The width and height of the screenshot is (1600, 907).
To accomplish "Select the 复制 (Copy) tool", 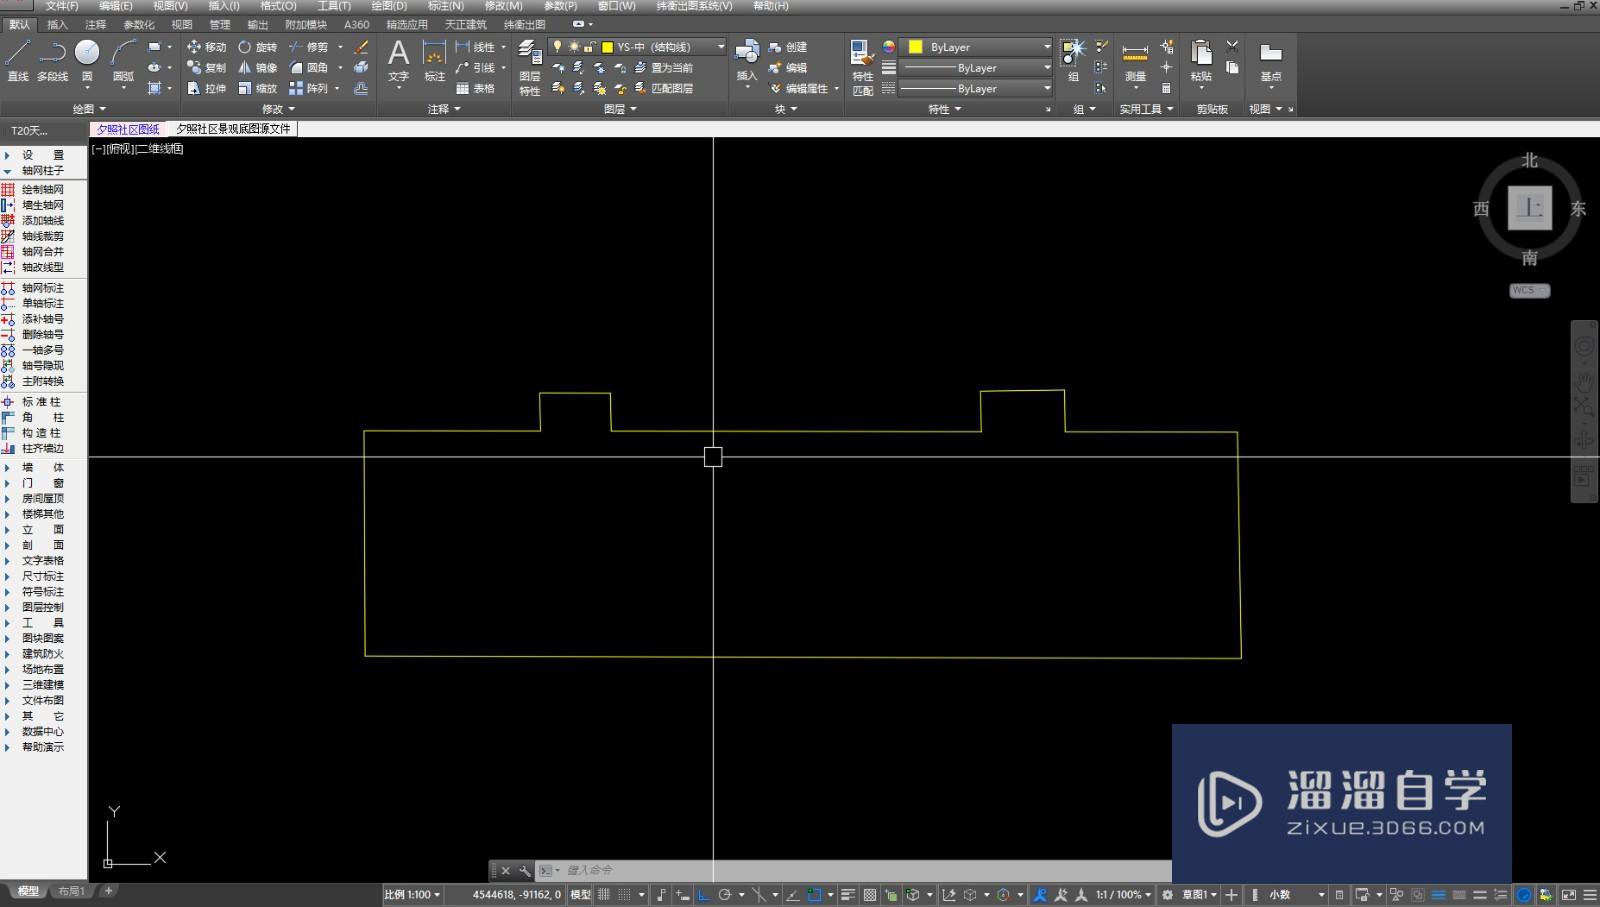I will [x=212, y=68].
